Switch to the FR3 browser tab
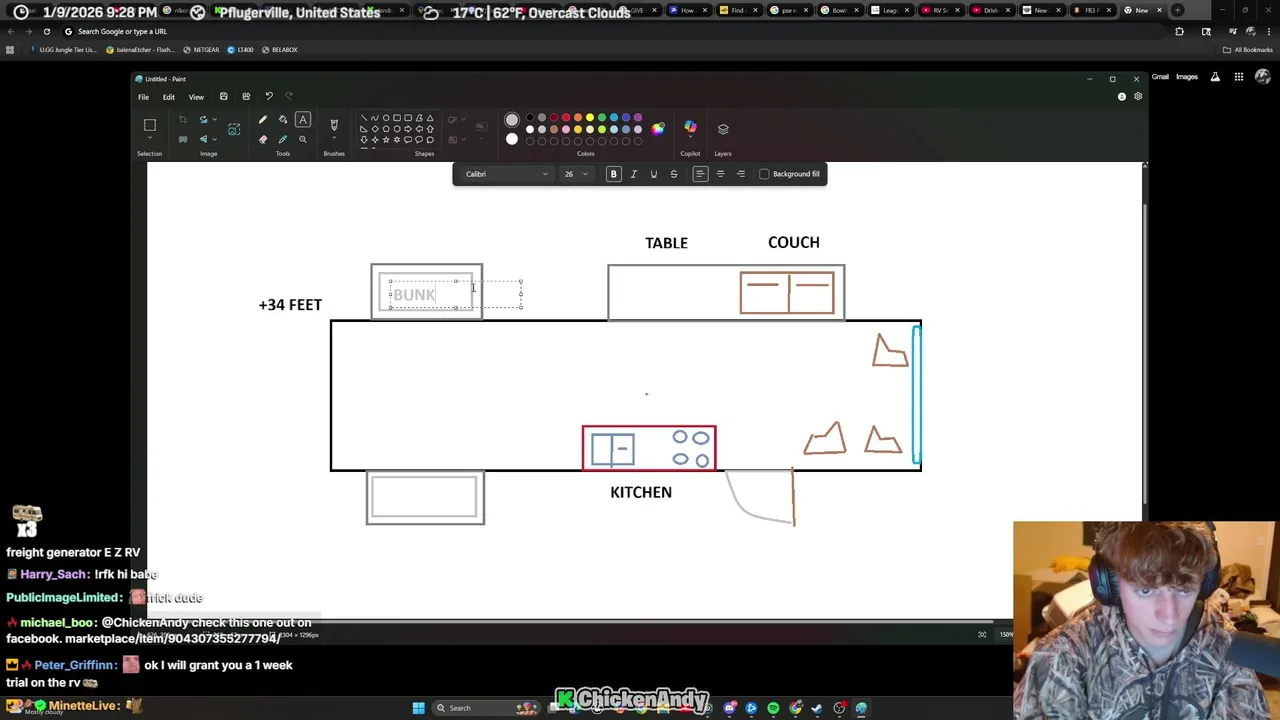The image size is (1280, 720). pyautogui.click(x=1091, y=10)
